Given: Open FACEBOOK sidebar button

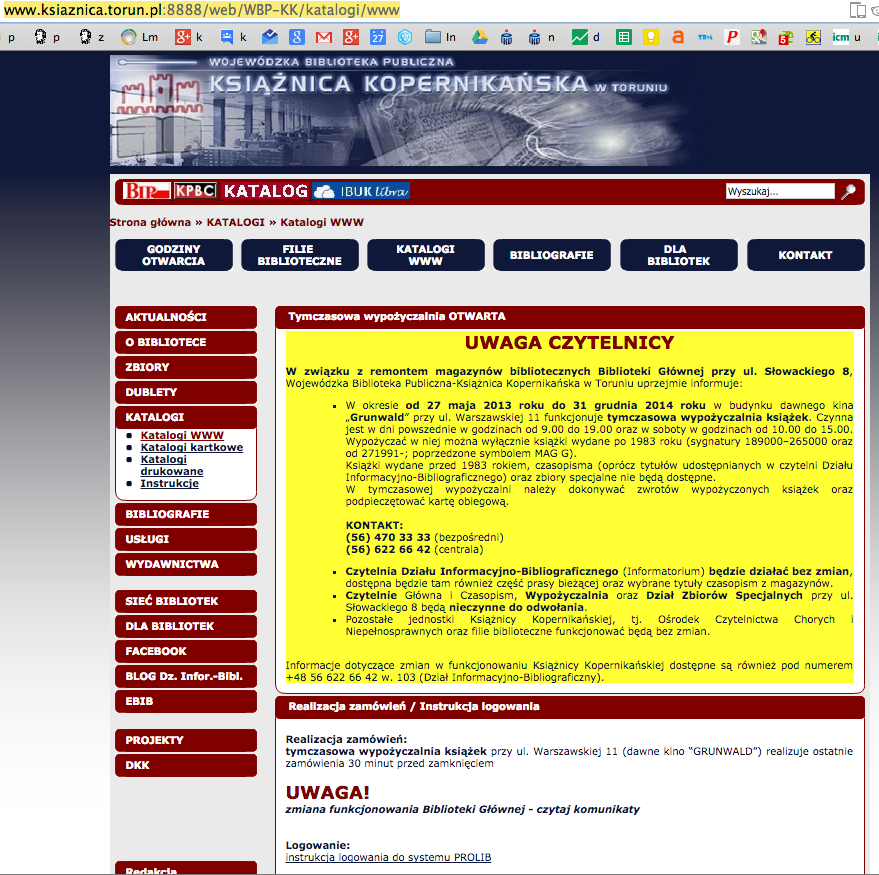Looking at the screenshot, I should pyautogui.click(x=186, y=651).
